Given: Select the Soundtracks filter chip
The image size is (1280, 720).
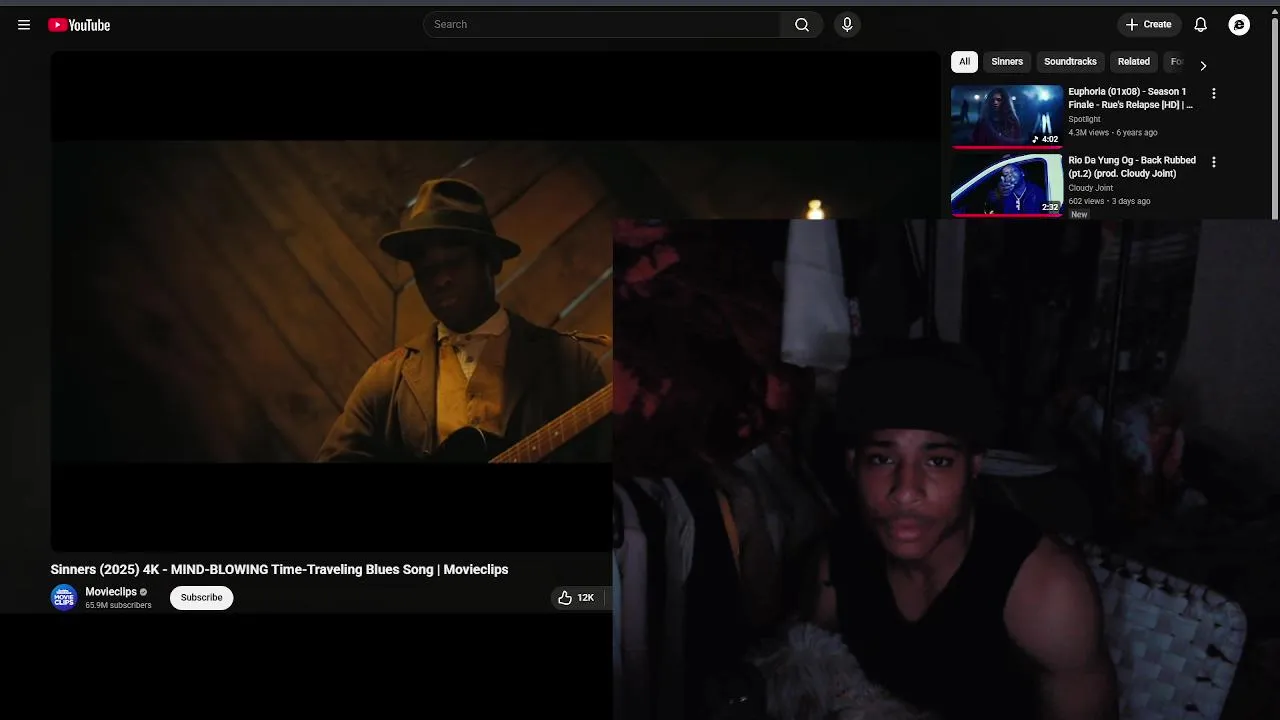Looking at the screenshot, I should (1070, 61).
